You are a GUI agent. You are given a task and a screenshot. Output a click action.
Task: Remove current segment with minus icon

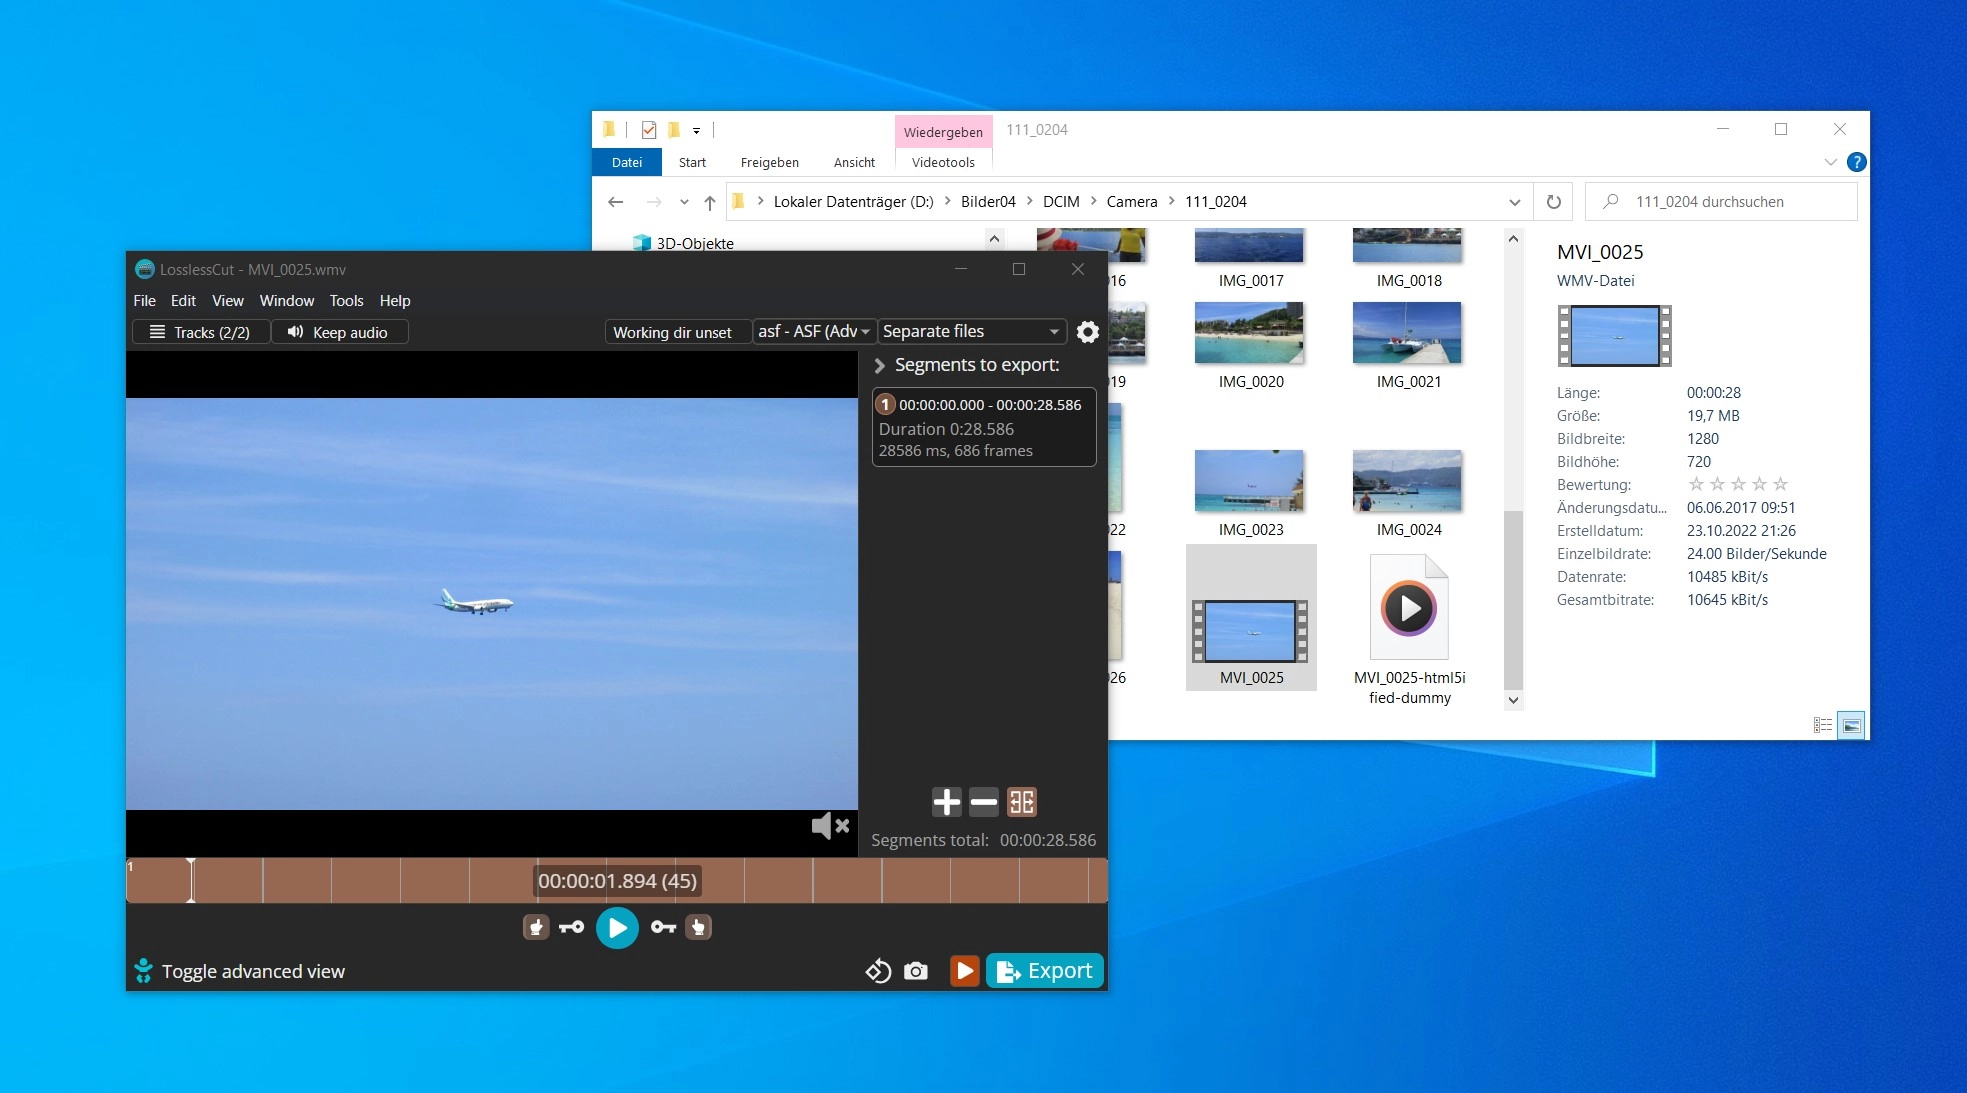click(984, 802)
